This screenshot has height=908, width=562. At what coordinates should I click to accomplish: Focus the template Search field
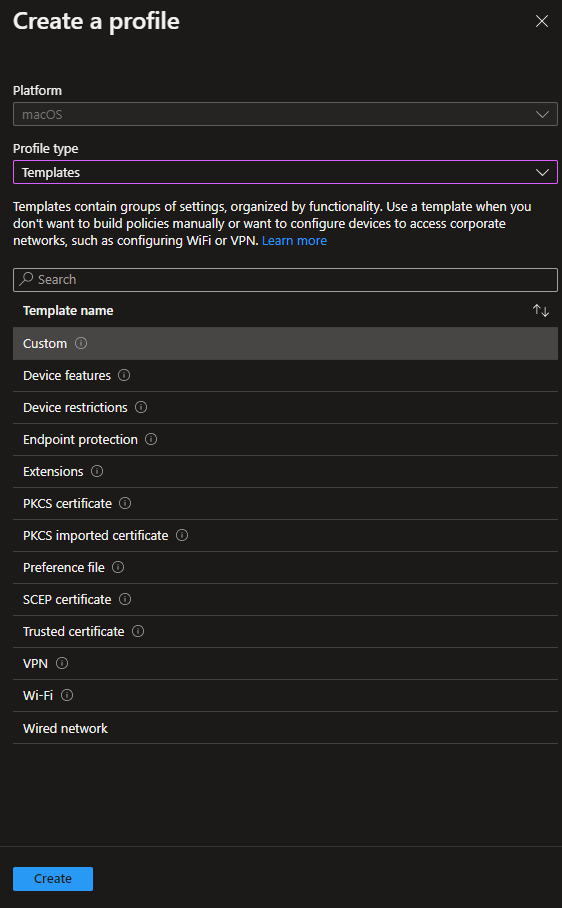click(285, 280)
